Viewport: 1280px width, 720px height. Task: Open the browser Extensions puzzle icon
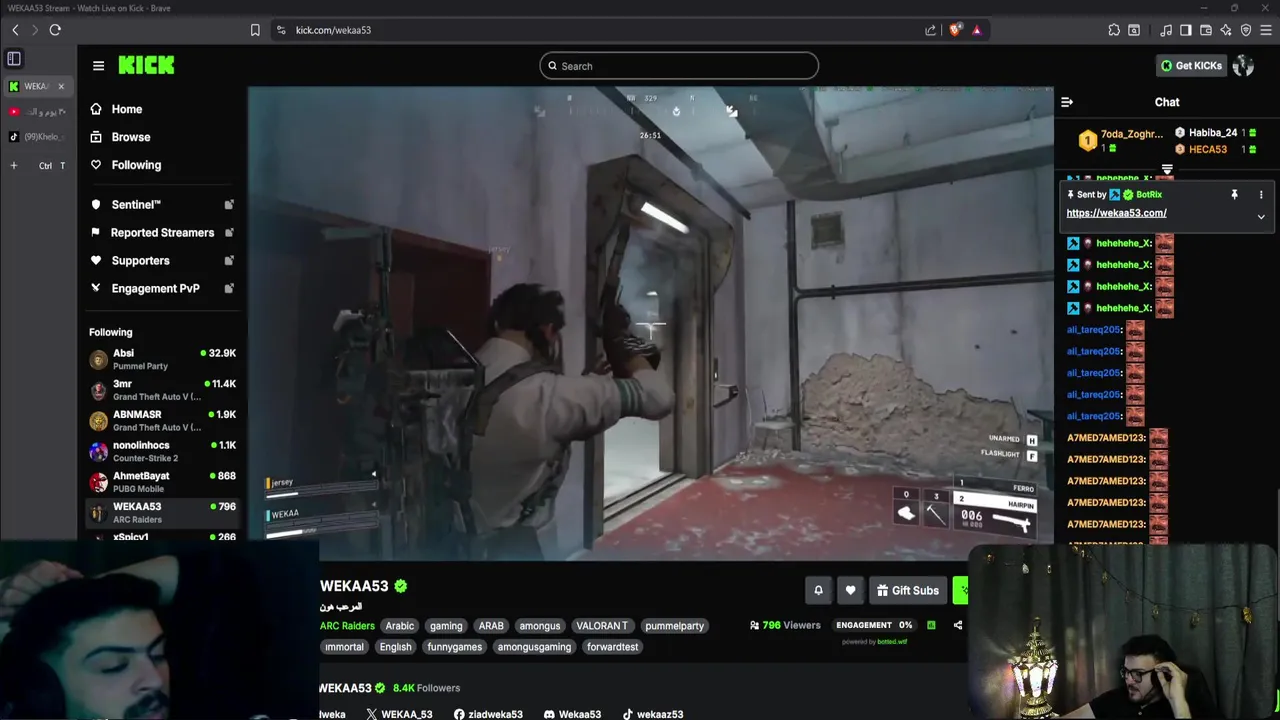click(1114, 30)
